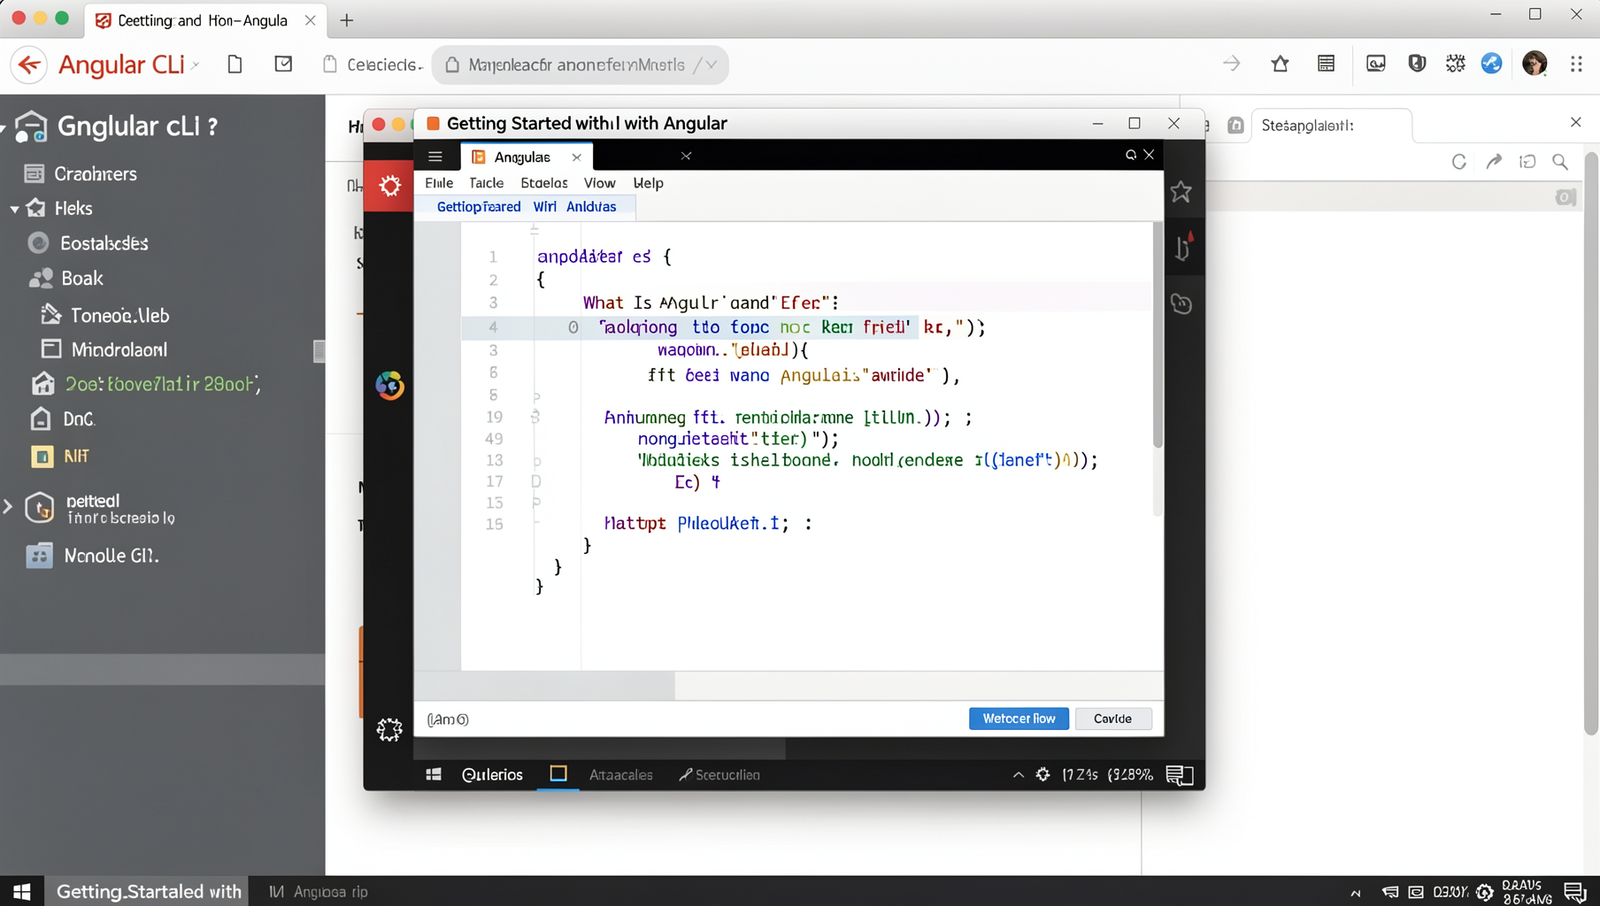Bookmark page with star icon in browser toolbar
Viewport: 1600px width, 906px height.
tap(1280, 64)
